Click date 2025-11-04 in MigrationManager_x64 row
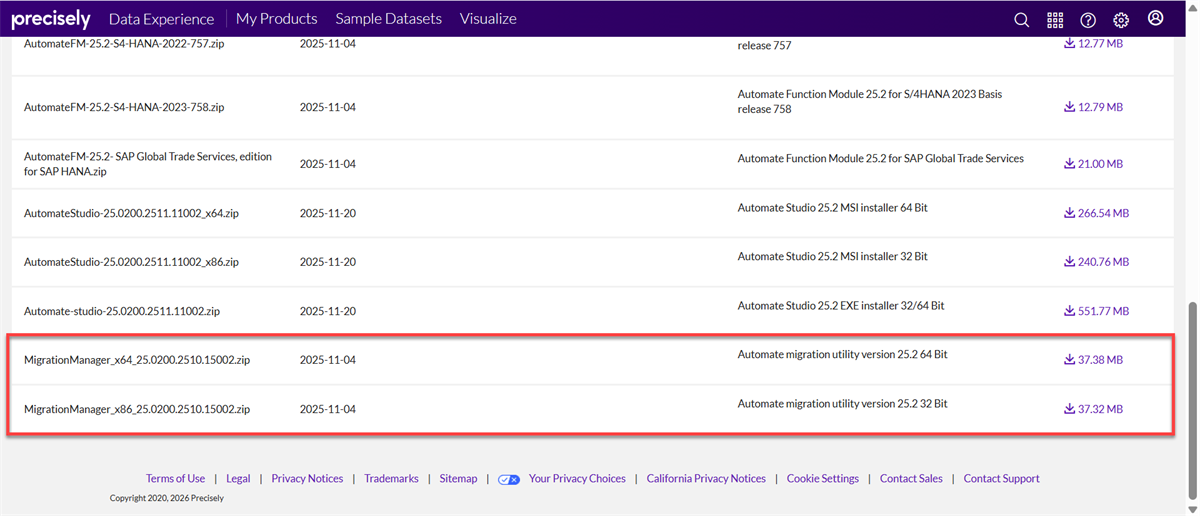Screen dimensions: 1200x516 328,360
